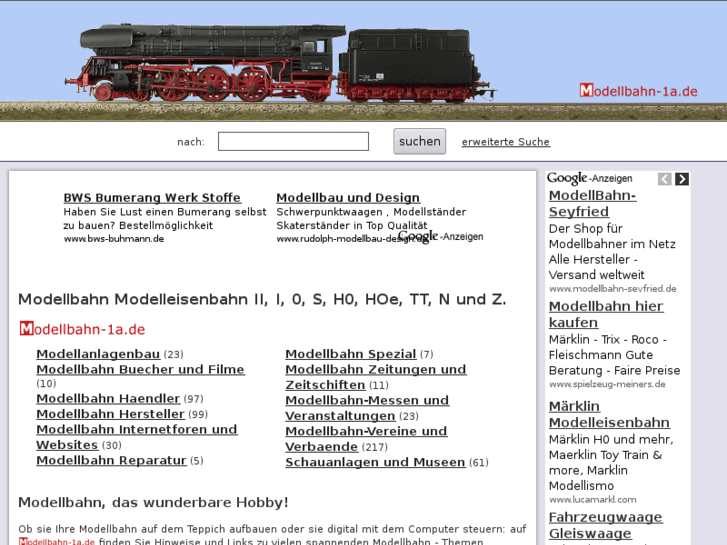Open ModellBahn-Seyfried sidebar ad
The width and height of the screenshot is (727, 545).
tap(593, 203)
